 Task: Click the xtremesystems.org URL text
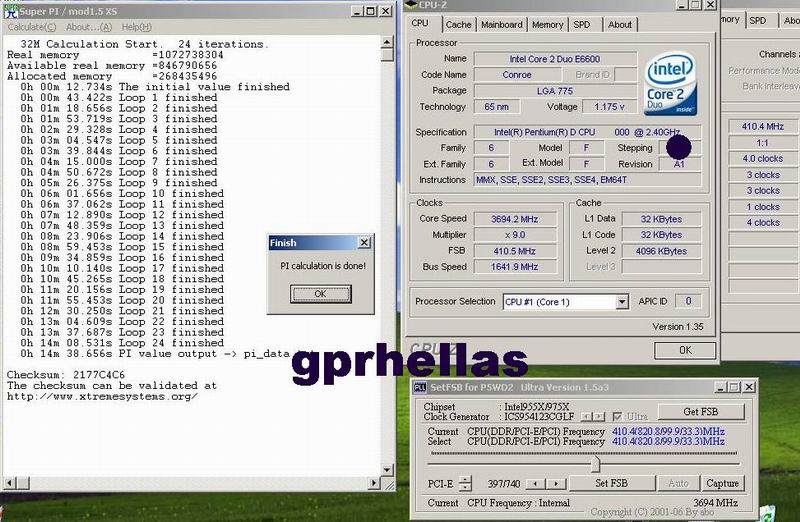click(102, 396)
